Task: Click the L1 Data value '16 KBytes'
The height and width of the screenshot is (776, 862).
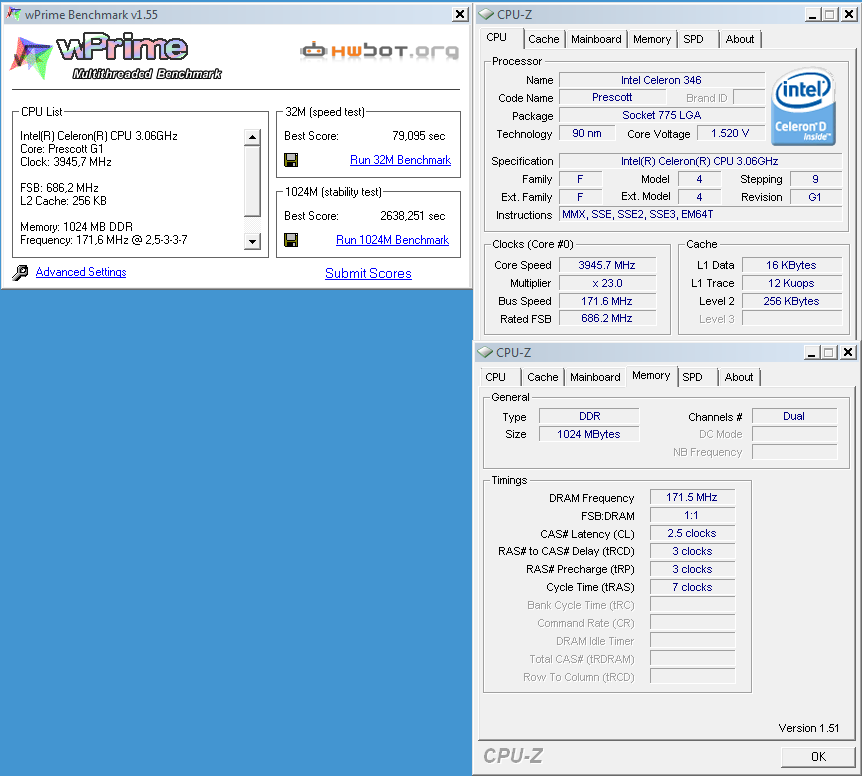Action: 791,265
